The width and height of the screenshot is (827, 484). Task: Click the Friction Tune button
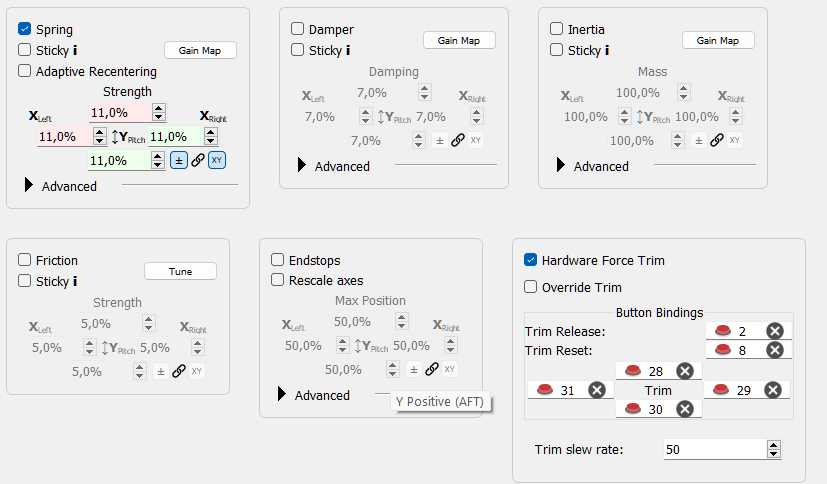181,271
